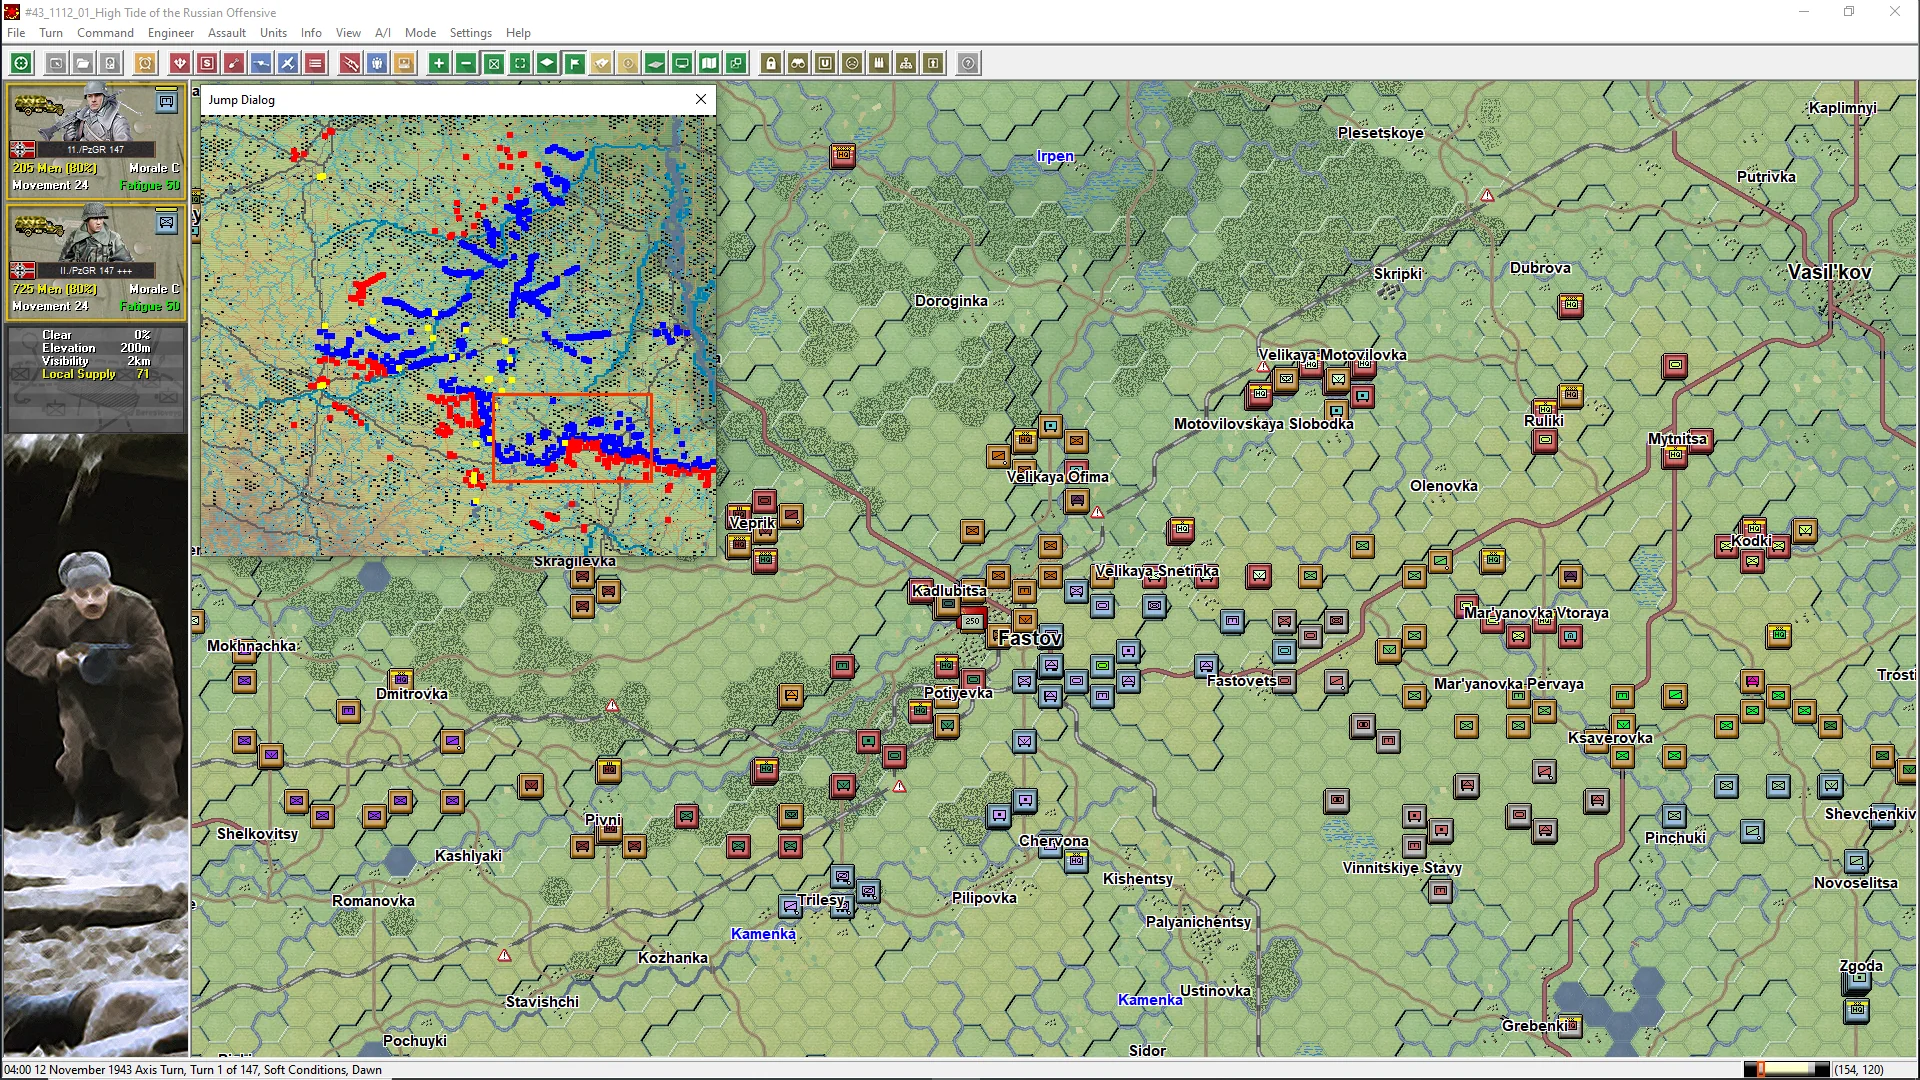Click the blue machine gun toolbar icon

(x=261, y=64)
